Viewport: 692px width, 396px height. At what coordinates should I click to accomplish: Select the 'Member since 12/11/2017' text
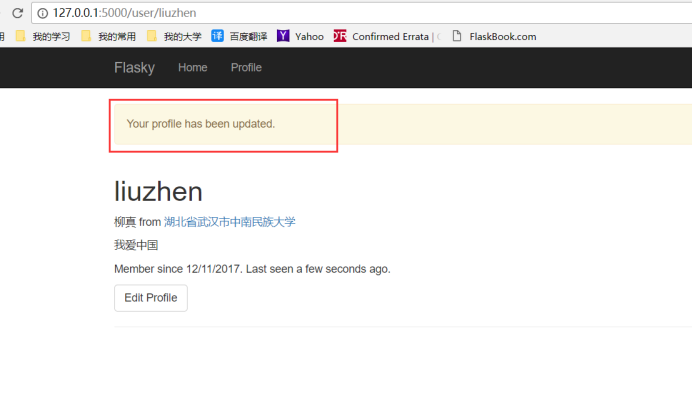click(x=178, y=269)
